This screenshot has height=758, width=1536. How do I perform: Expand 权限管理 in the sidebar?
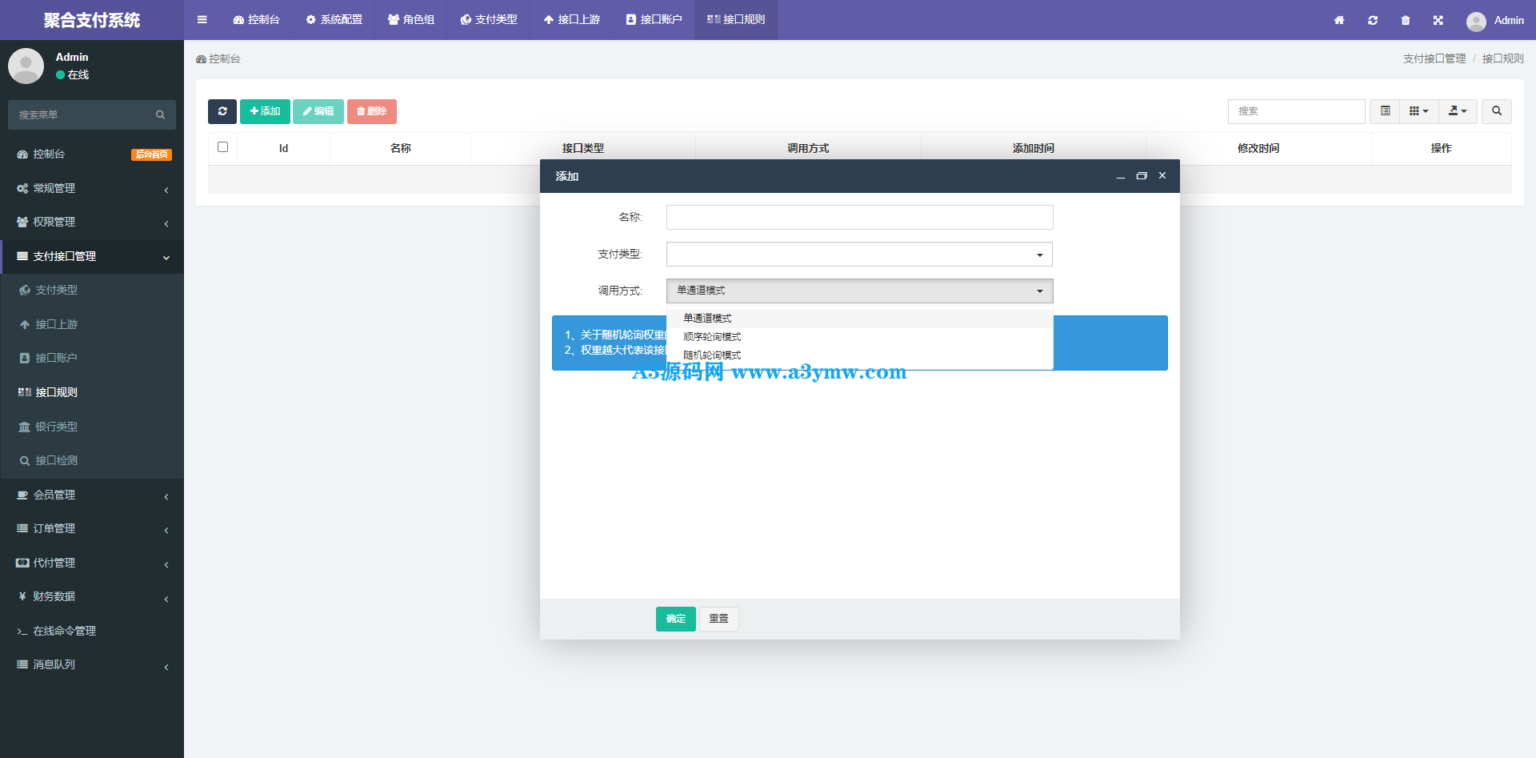pyautogui.click(x=92, y=222)
